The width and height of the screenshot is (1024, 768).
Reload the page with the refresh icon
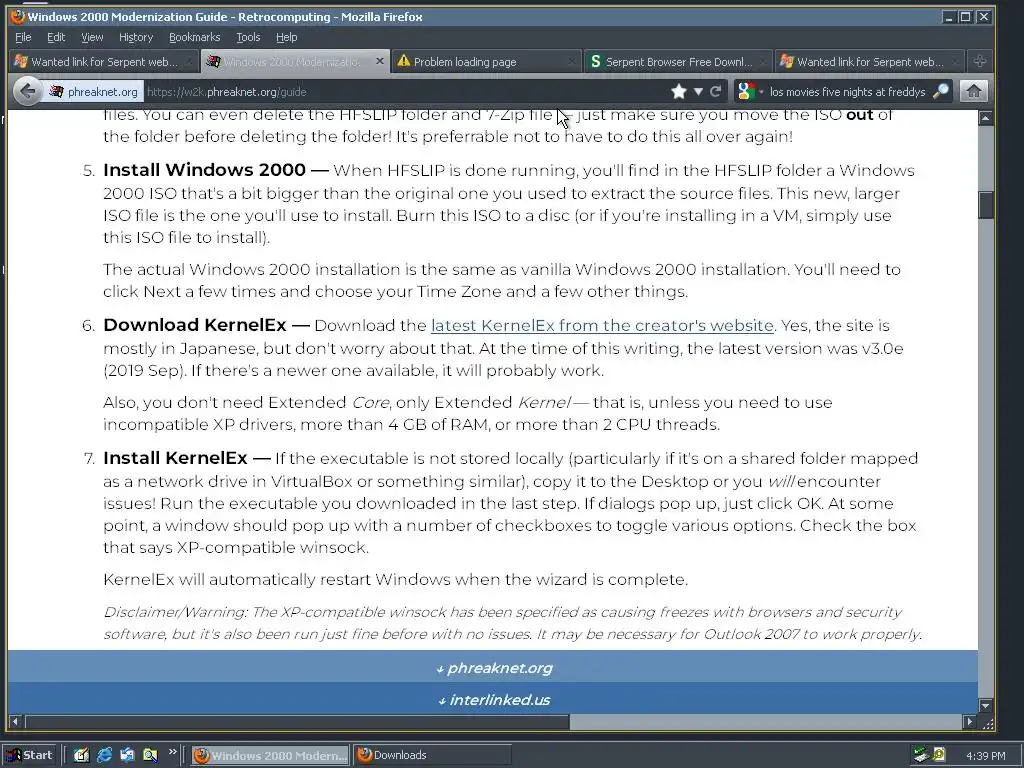click(x=715, y=91)
